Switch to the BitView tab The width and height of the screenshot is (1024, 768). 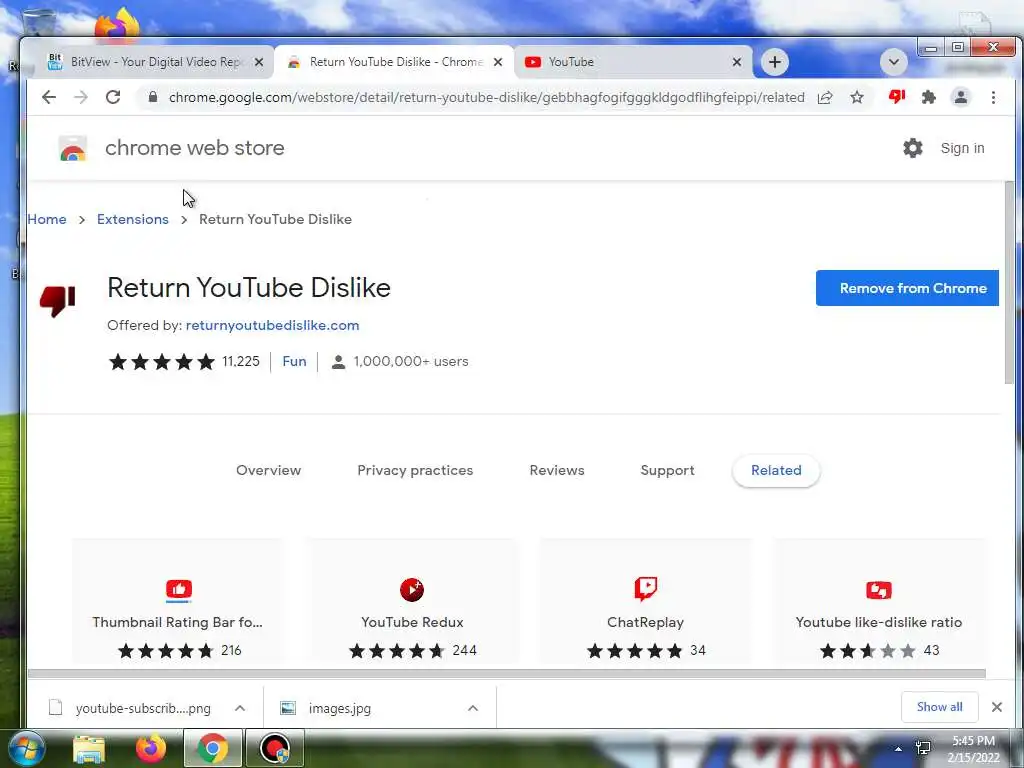tap(156, 62)
